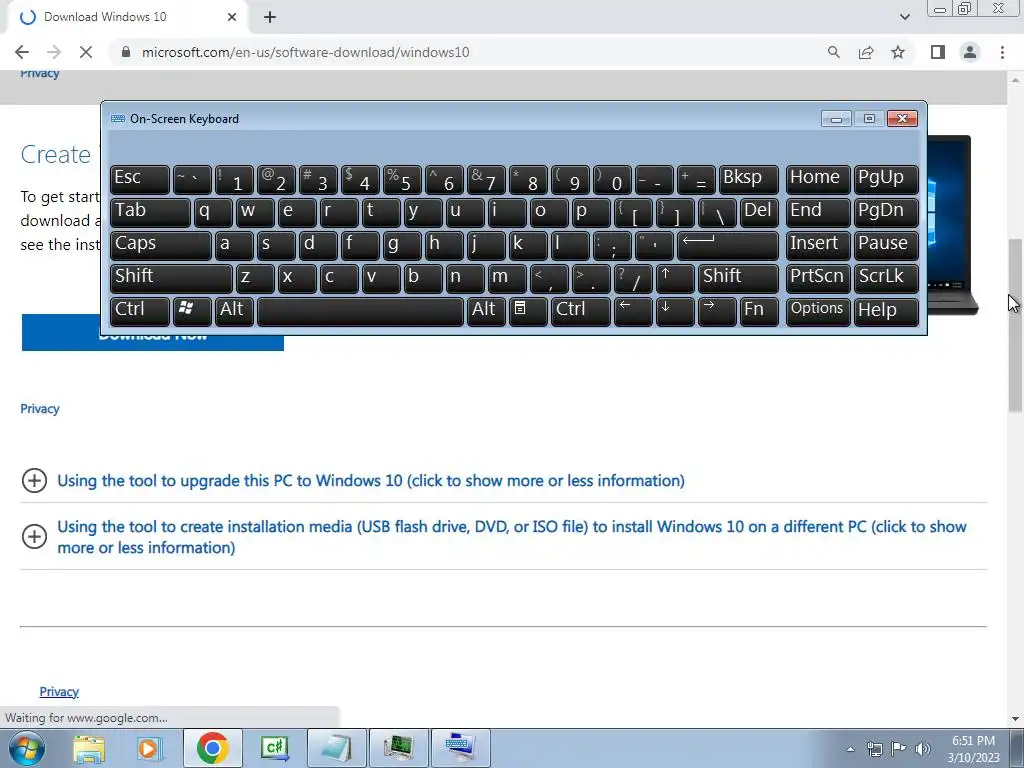Open network tray icon
1024x768 pixels.
[874, 749]
